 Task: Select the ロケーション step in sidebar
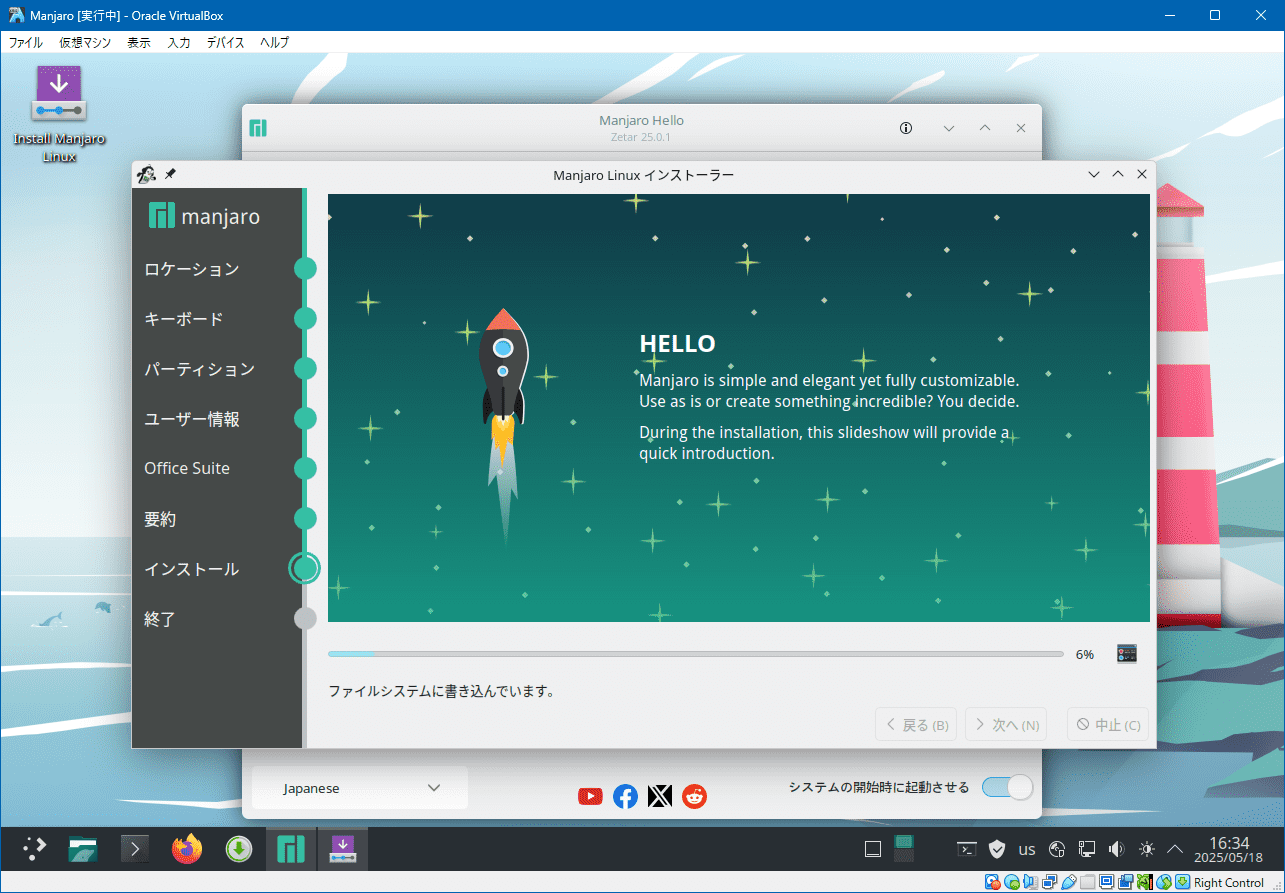point(192,269)
